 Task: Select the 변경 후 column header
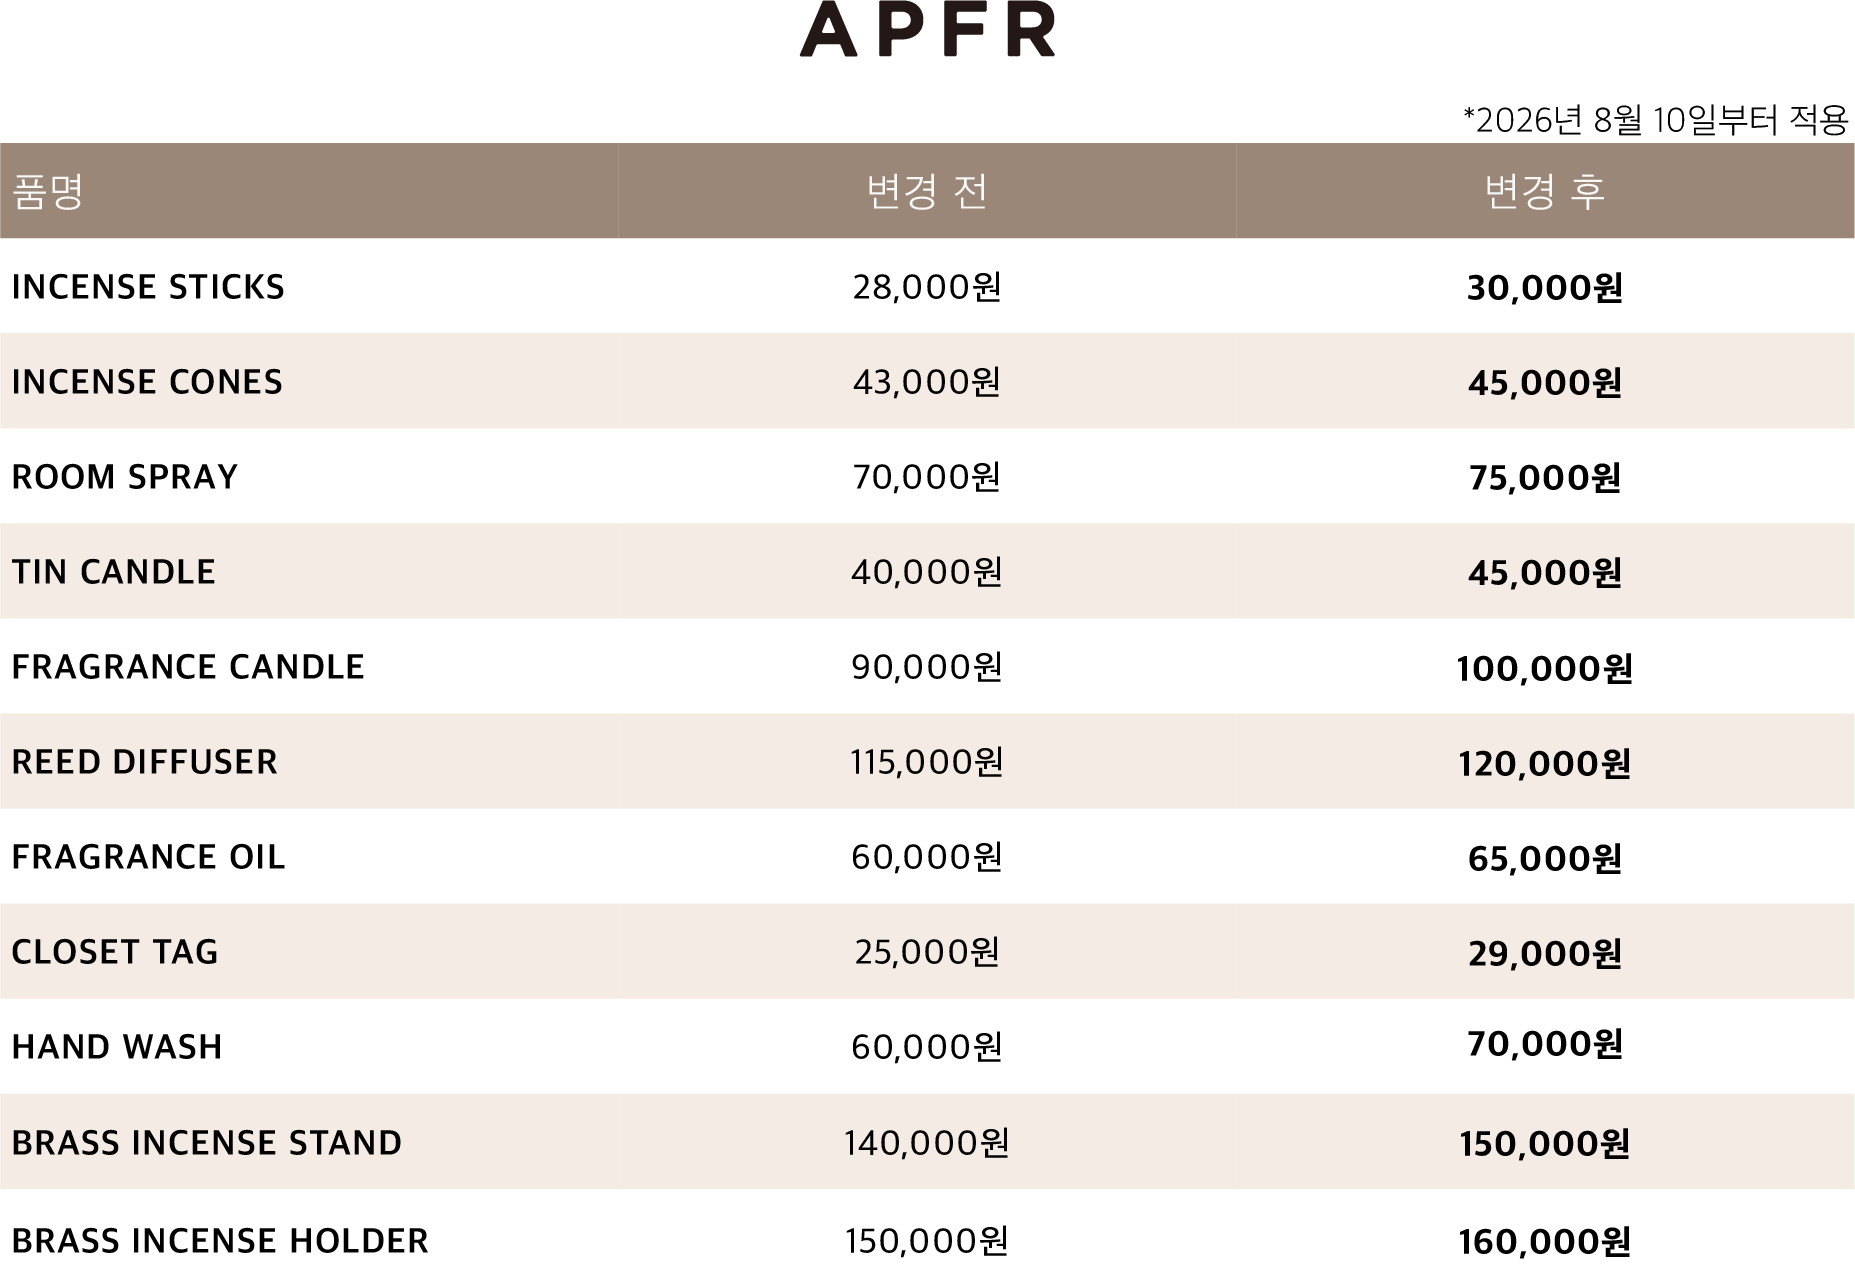[1545, 191]
